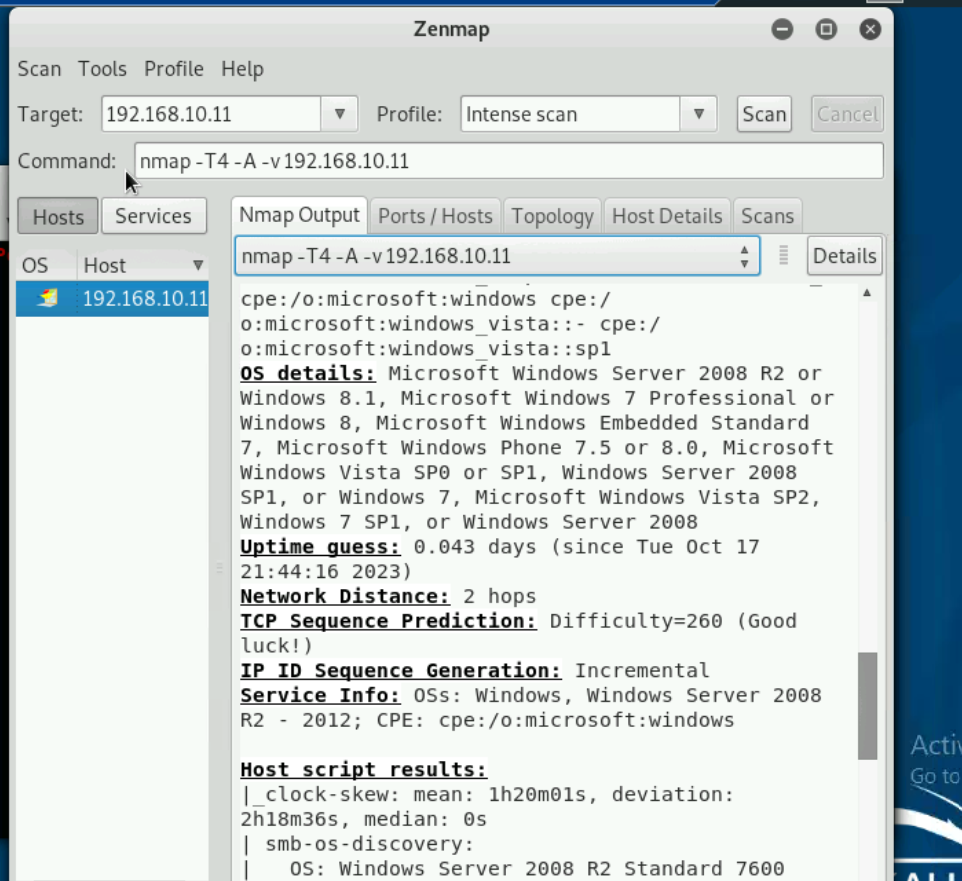Click the Nmap output vertical scrollbar handle

867,705
